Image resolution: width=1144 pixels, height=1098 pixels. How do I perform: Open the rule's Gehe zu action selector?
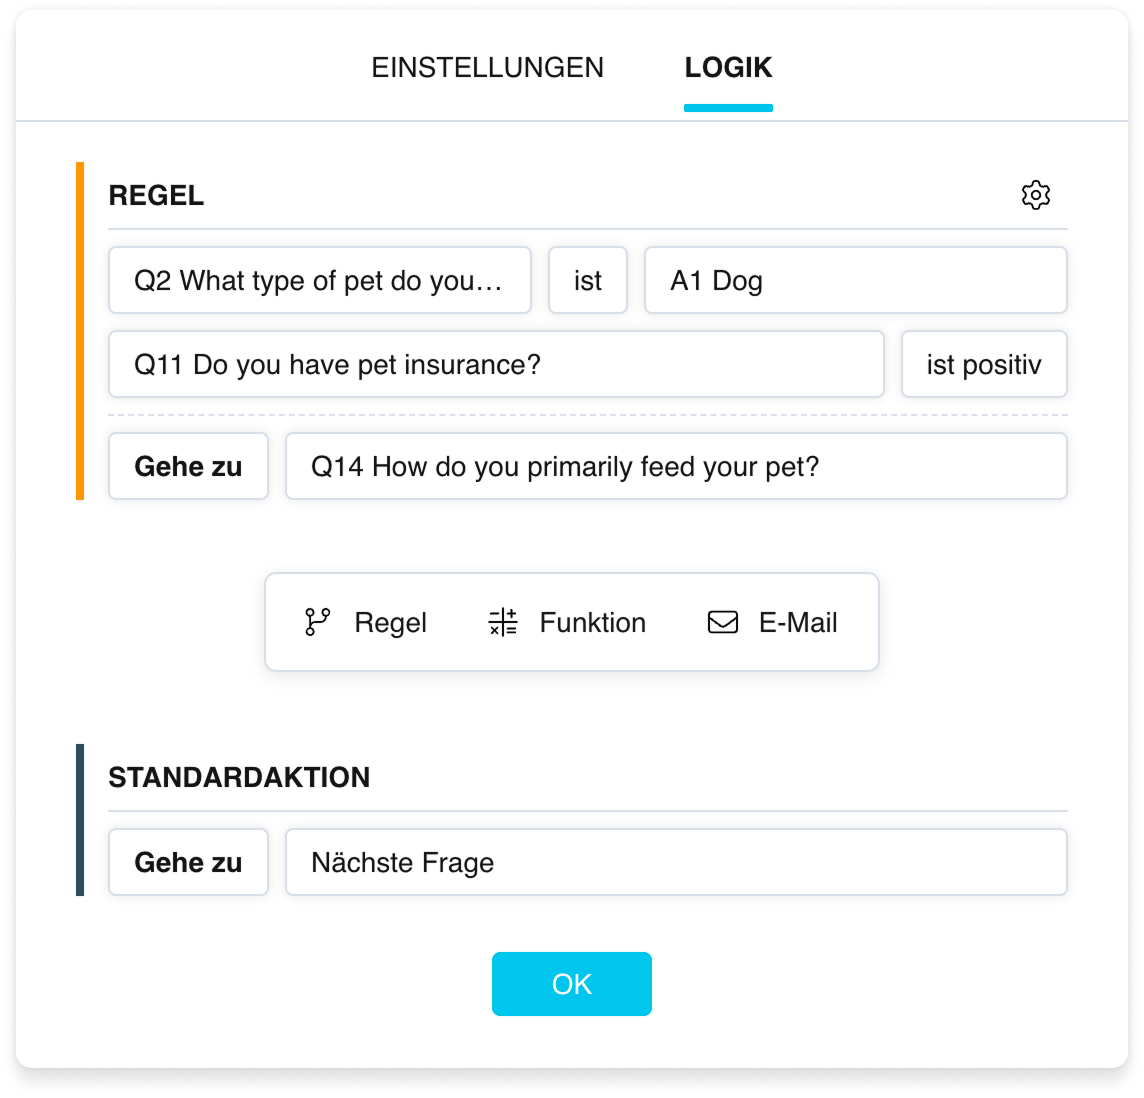(188, 466)
